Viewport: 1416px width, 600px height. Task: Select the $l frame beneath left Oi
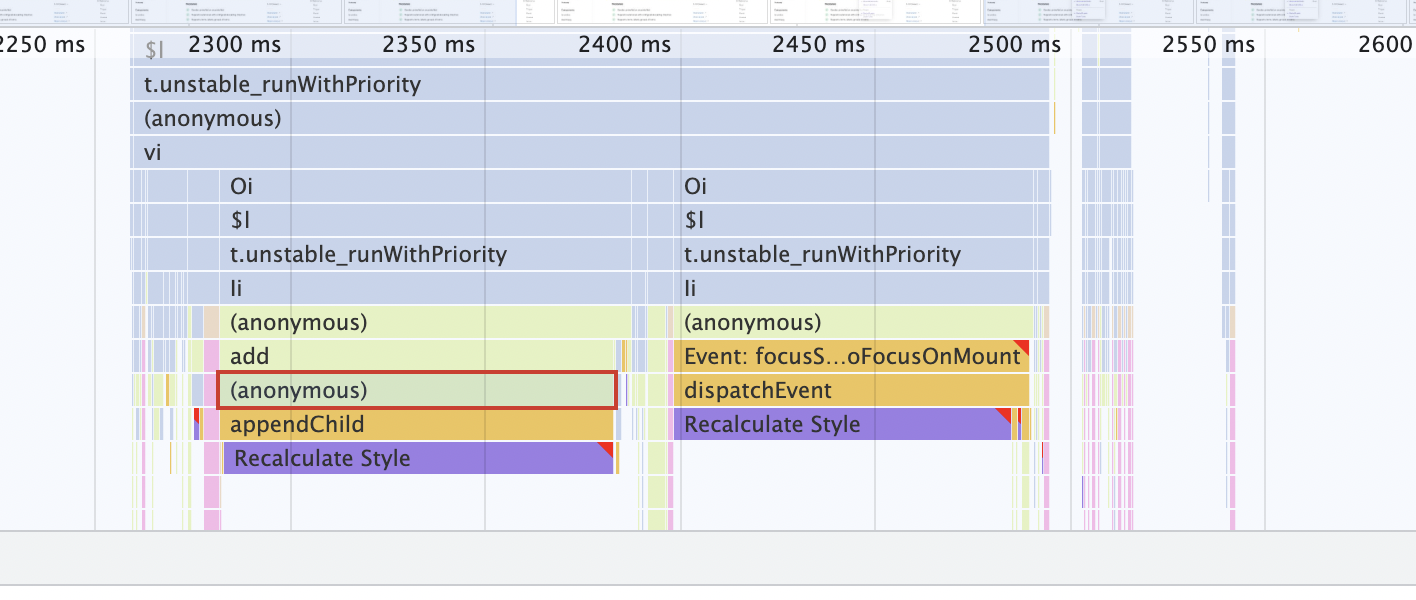(426, 221)
